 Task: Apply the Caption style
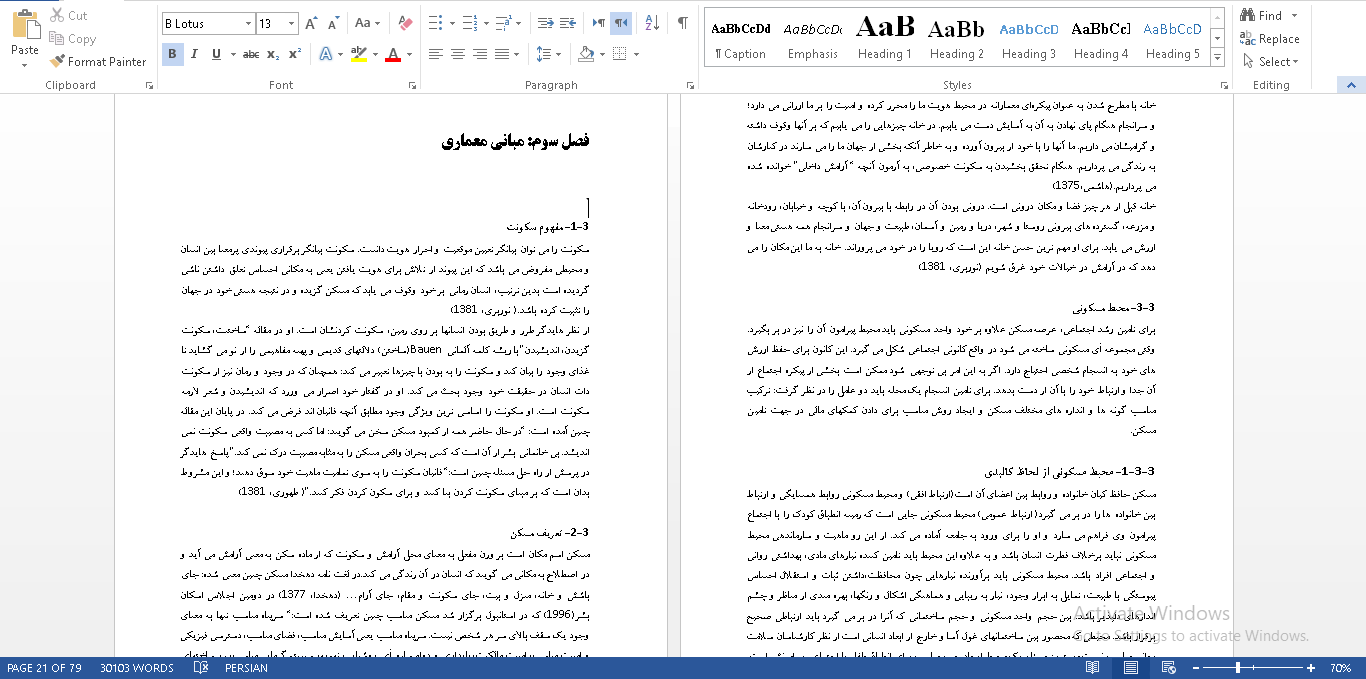coord(741,40)
